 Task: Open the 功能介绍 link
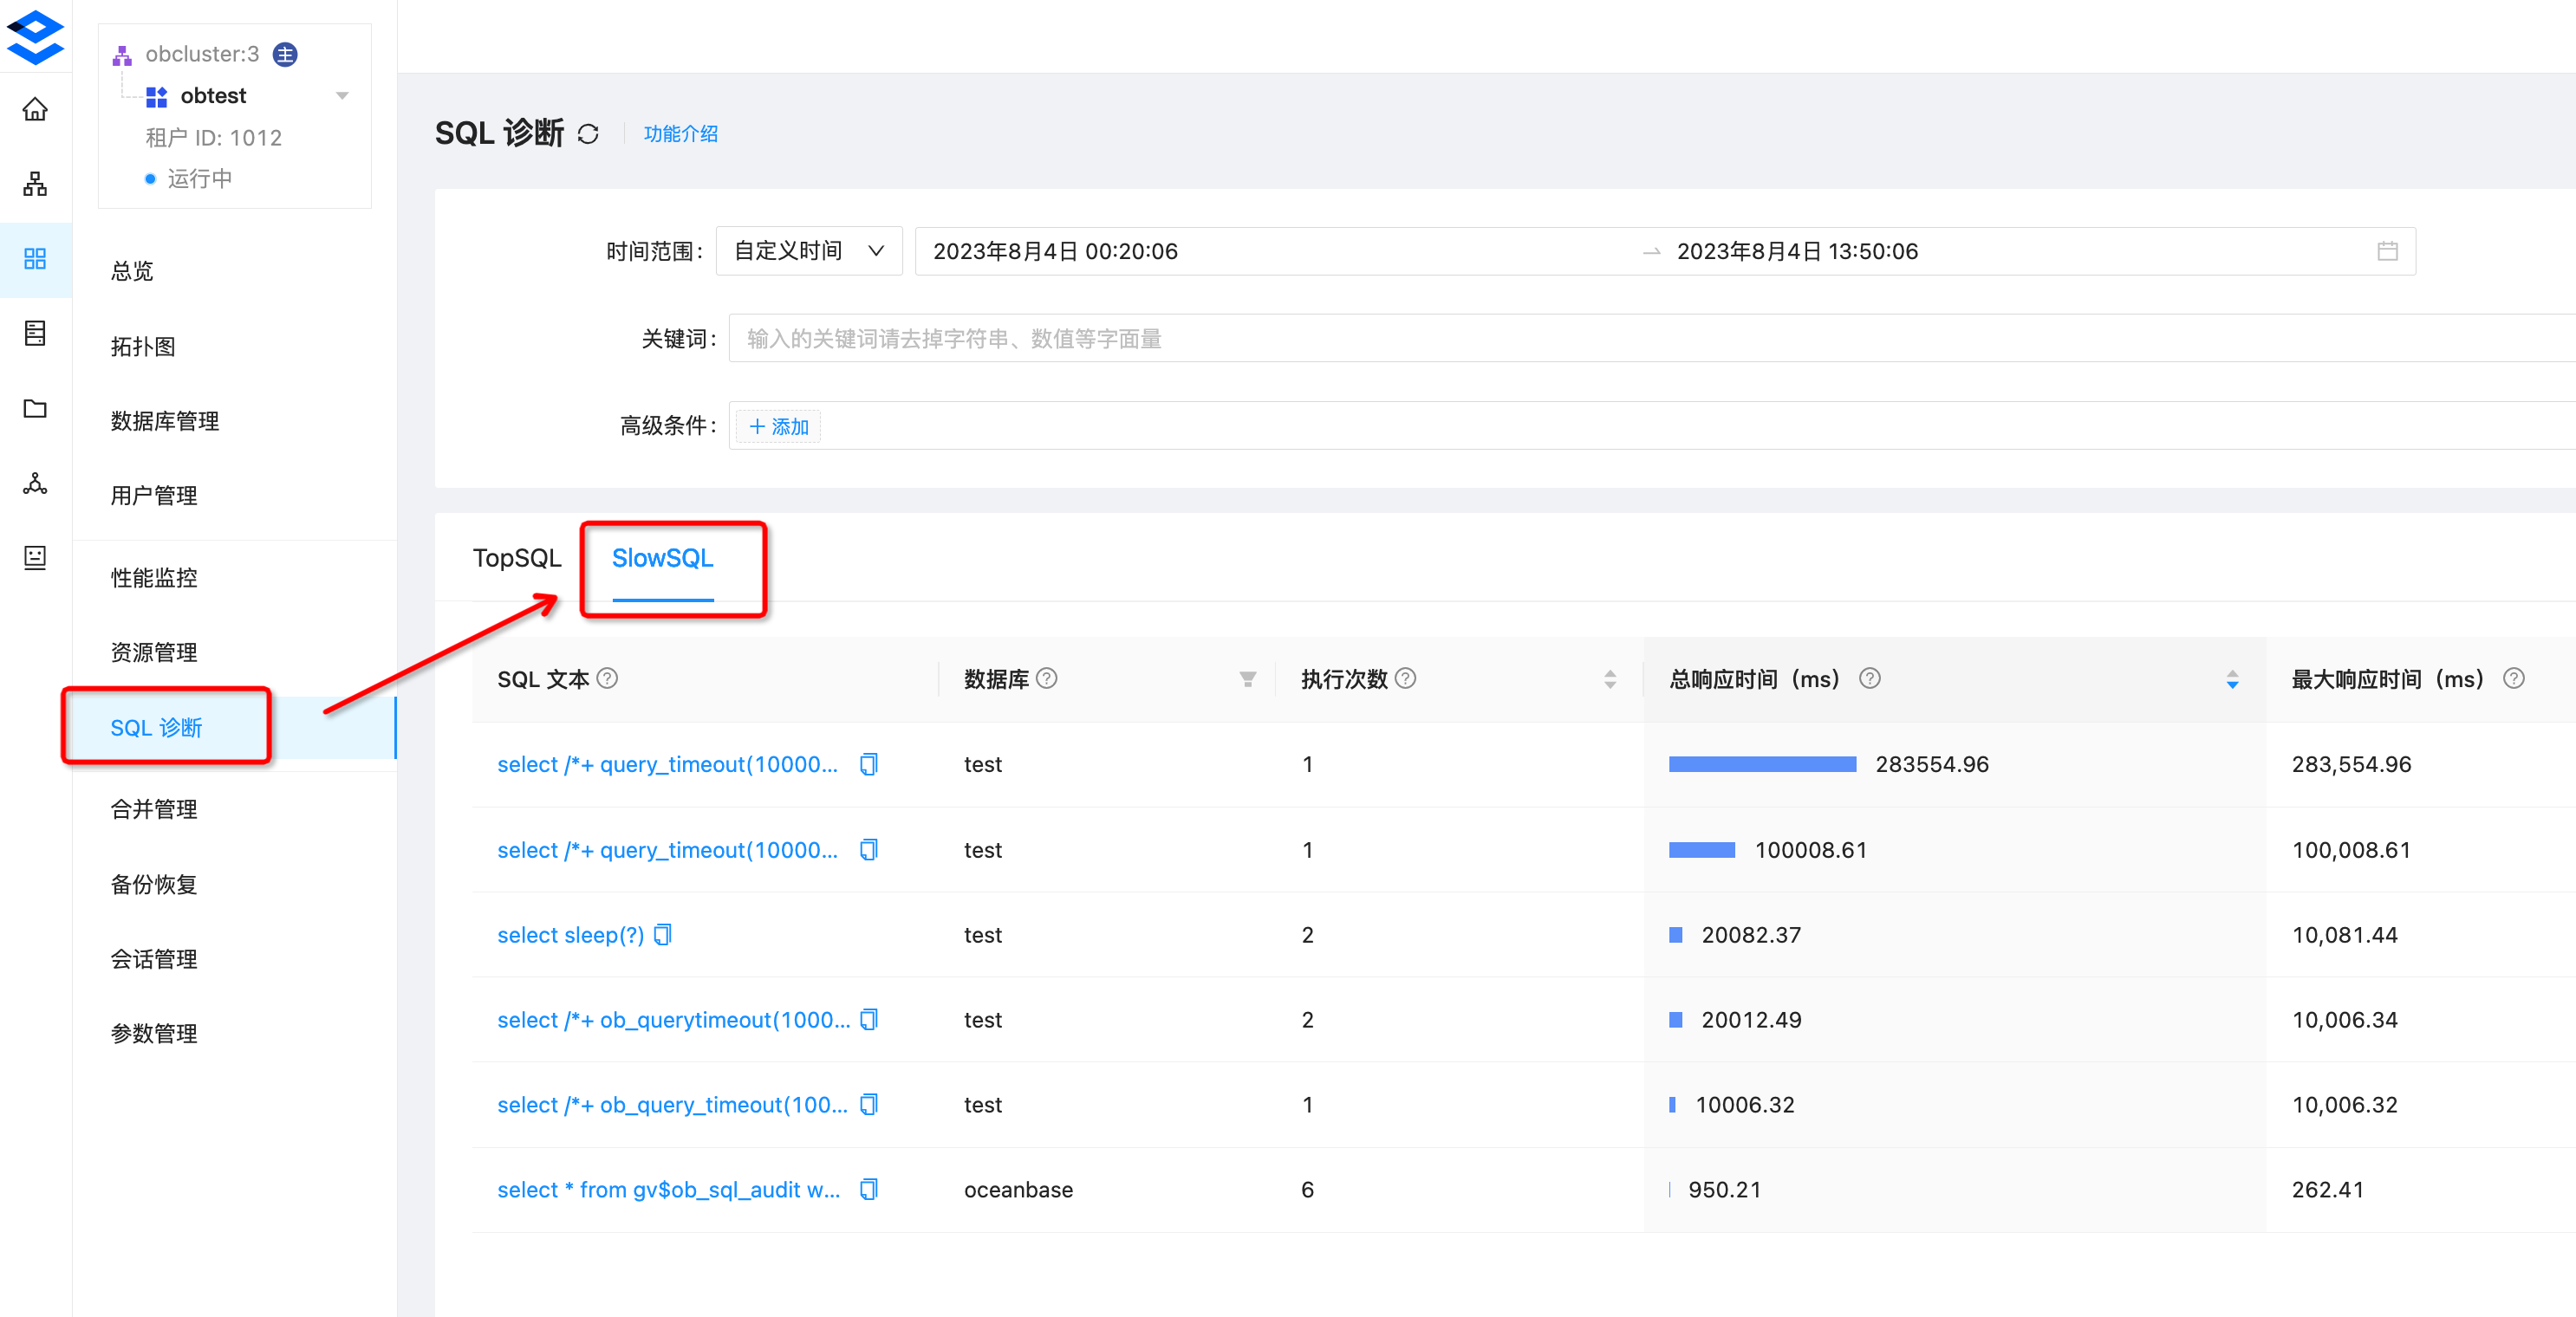tap(681, 133)
